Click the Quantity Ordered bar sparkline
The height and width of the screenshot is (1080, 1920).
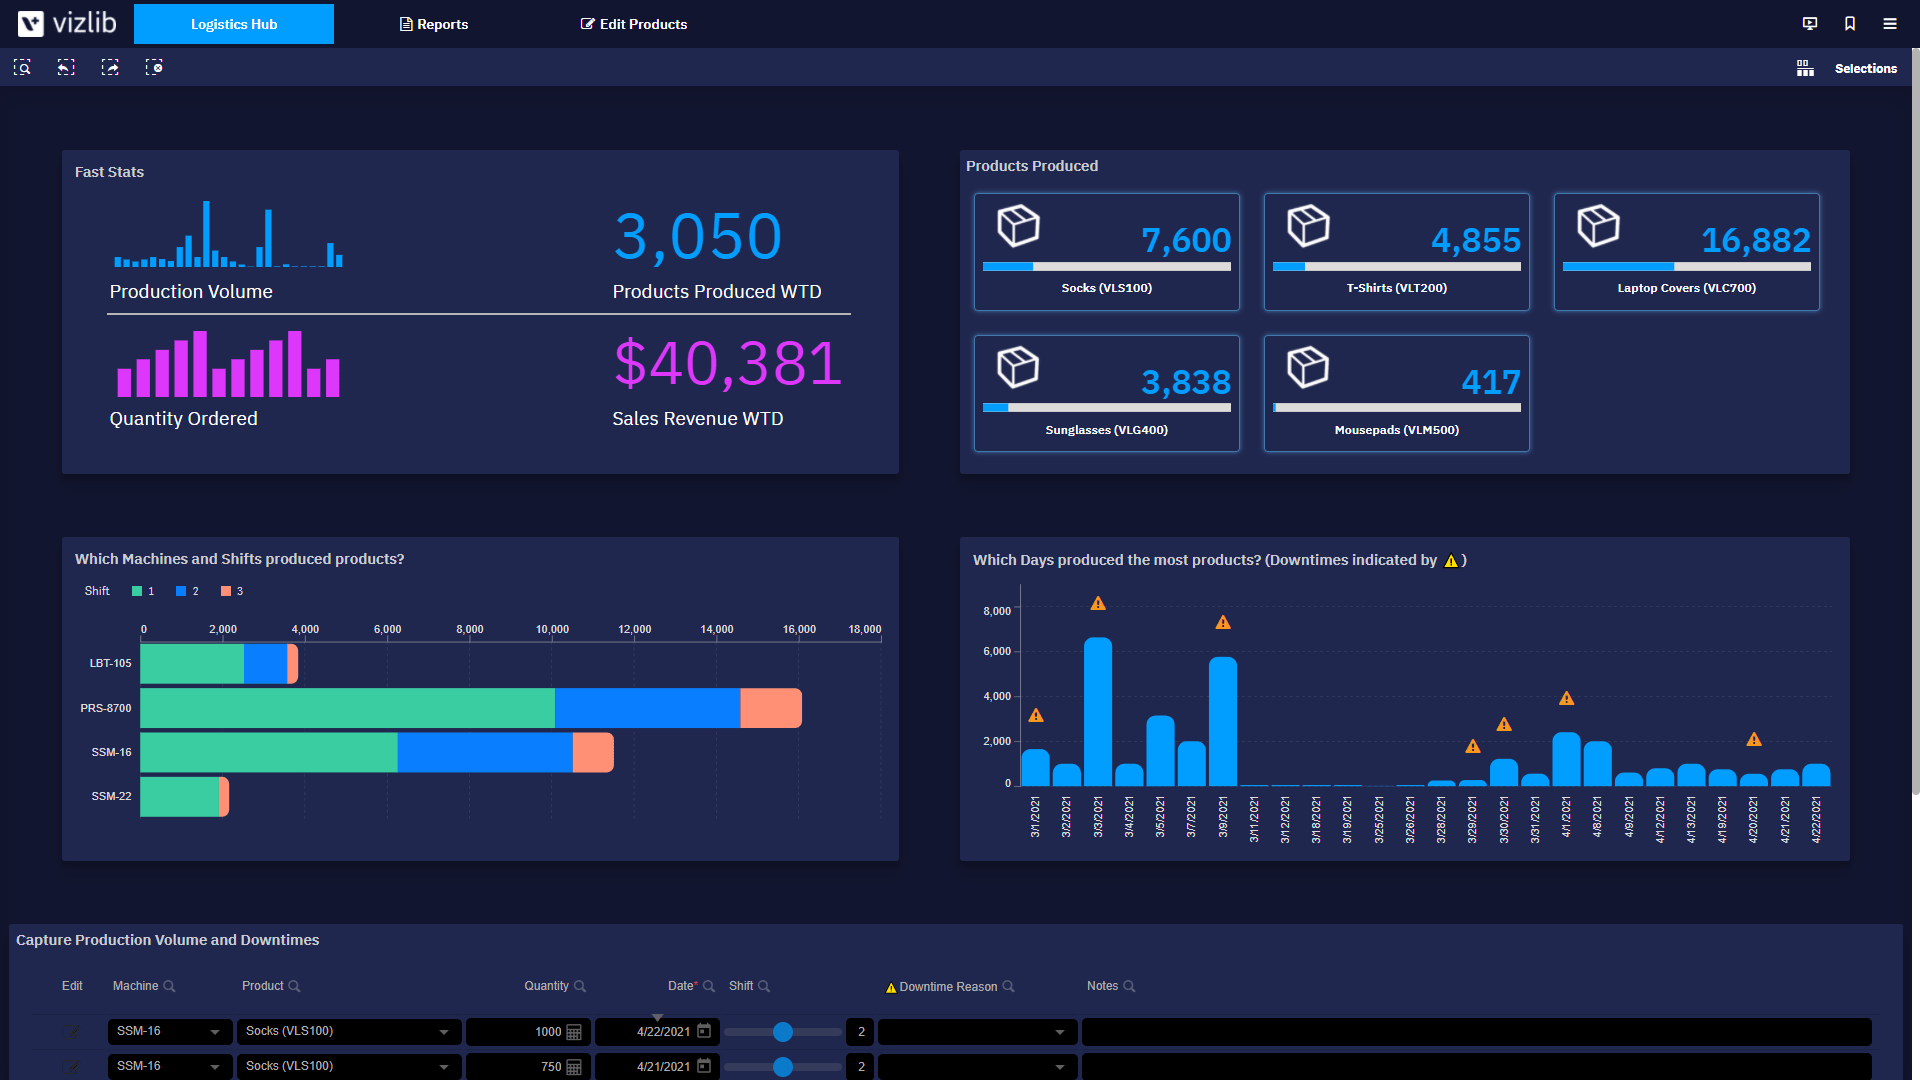coord(229,364)
